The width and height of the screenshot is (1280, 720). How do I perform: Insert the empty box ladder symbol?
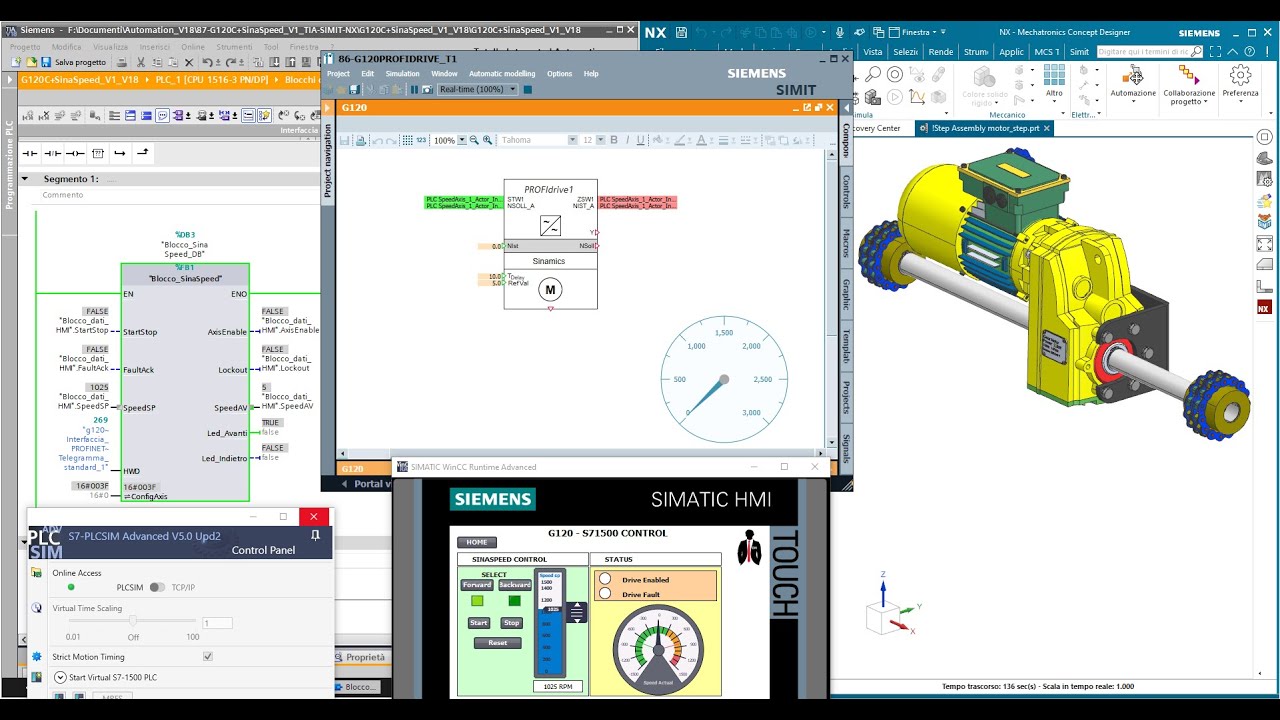(x=97, y=153)
